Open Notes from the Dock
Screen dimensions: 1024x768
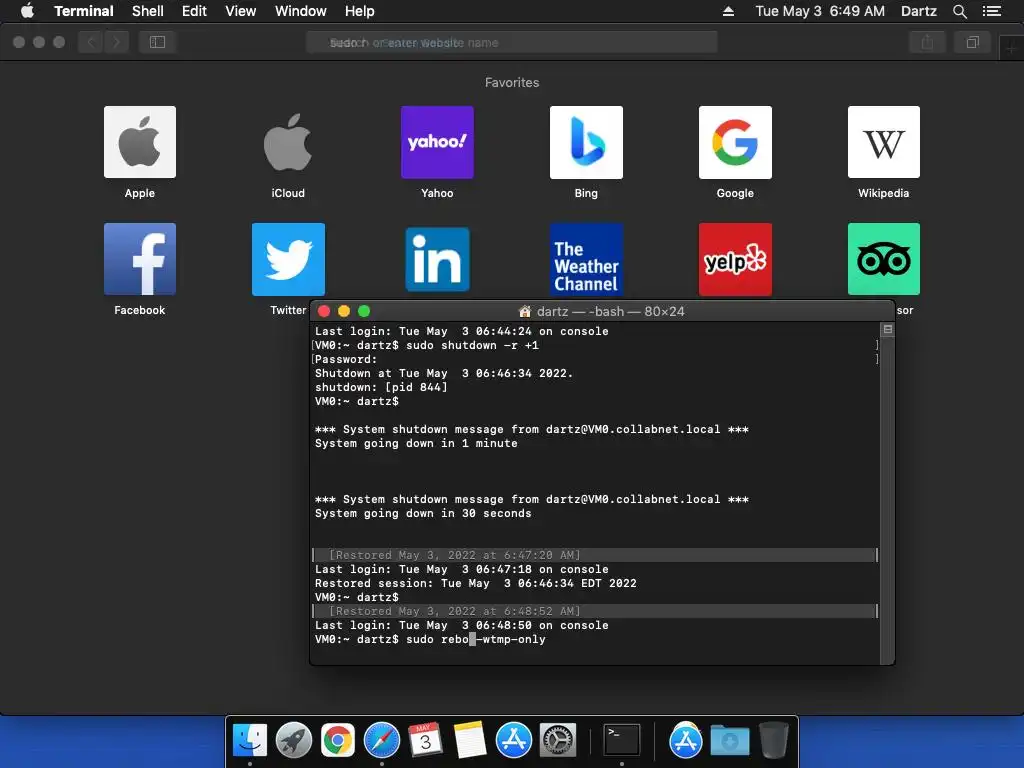pos(470,741)
